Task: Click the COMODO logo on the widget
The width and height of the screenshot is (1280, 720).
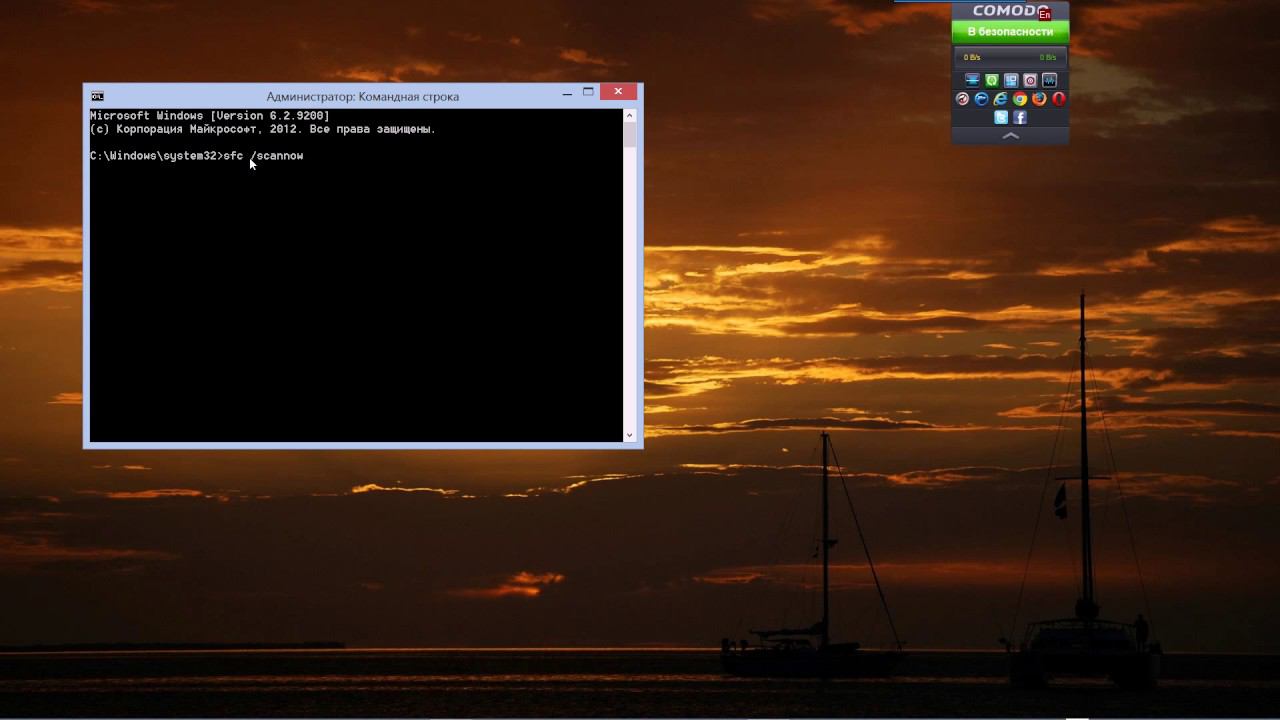Action: [1010, 11]
